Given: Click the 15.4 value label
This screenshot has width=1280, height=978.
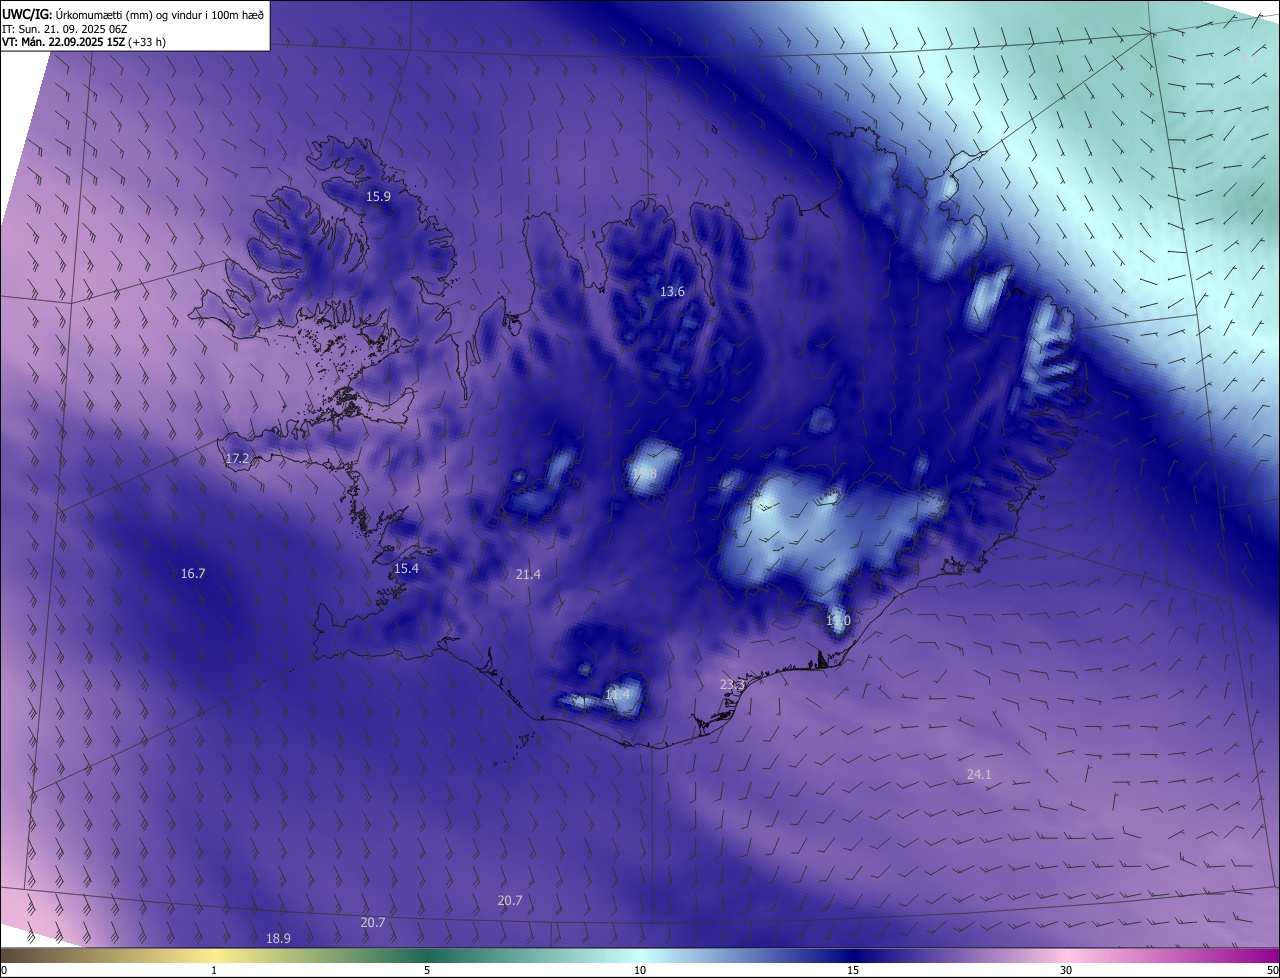Looking at the screenshot, I should coord(406,569).
